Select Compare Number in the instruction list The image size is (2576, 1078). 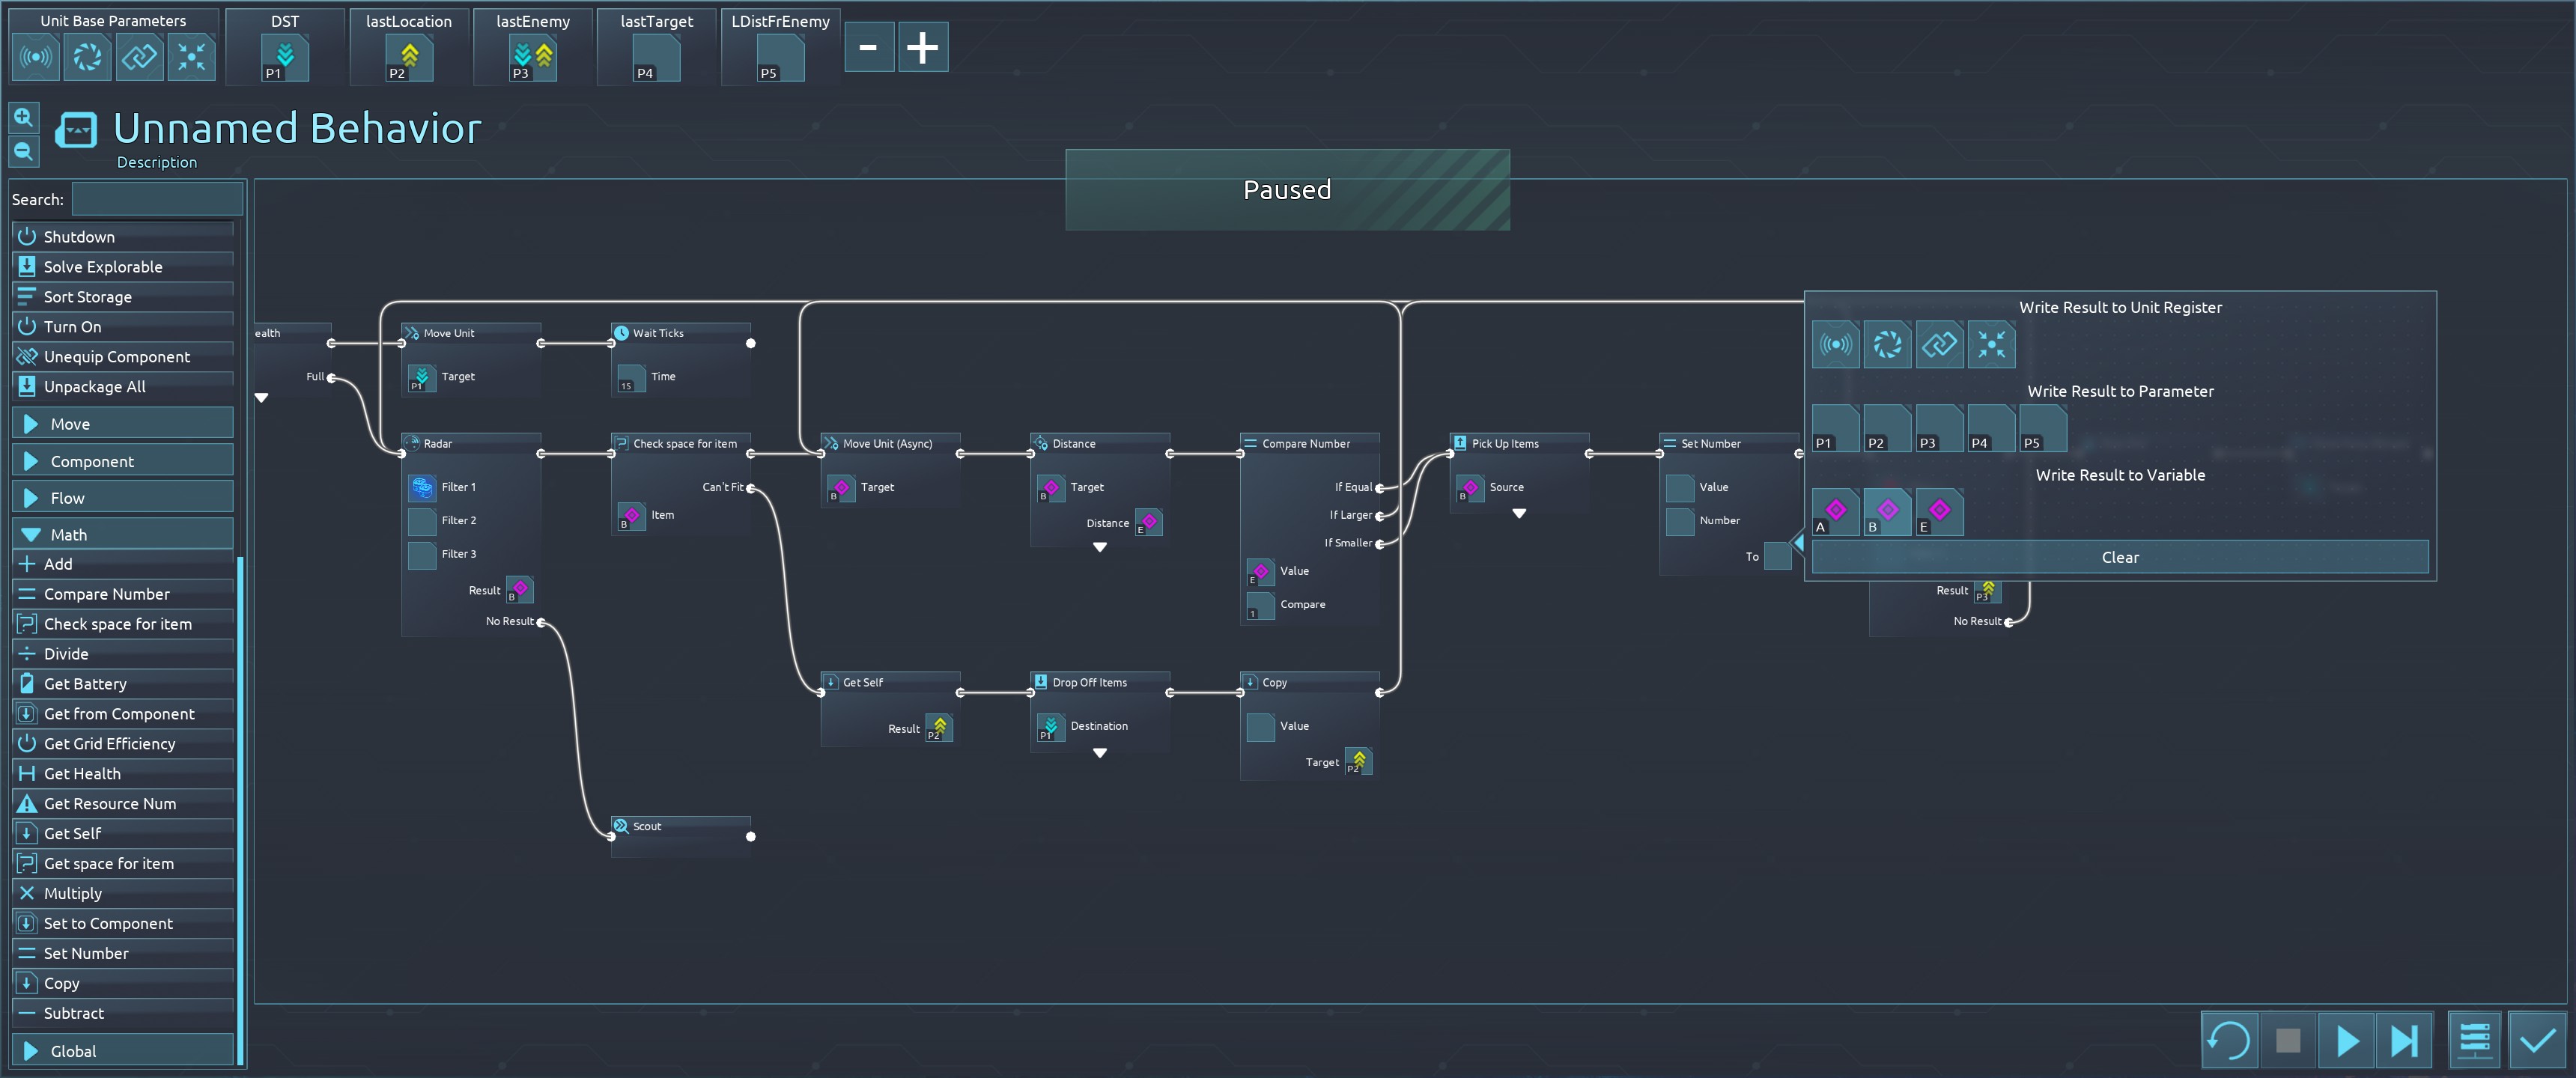107,594
